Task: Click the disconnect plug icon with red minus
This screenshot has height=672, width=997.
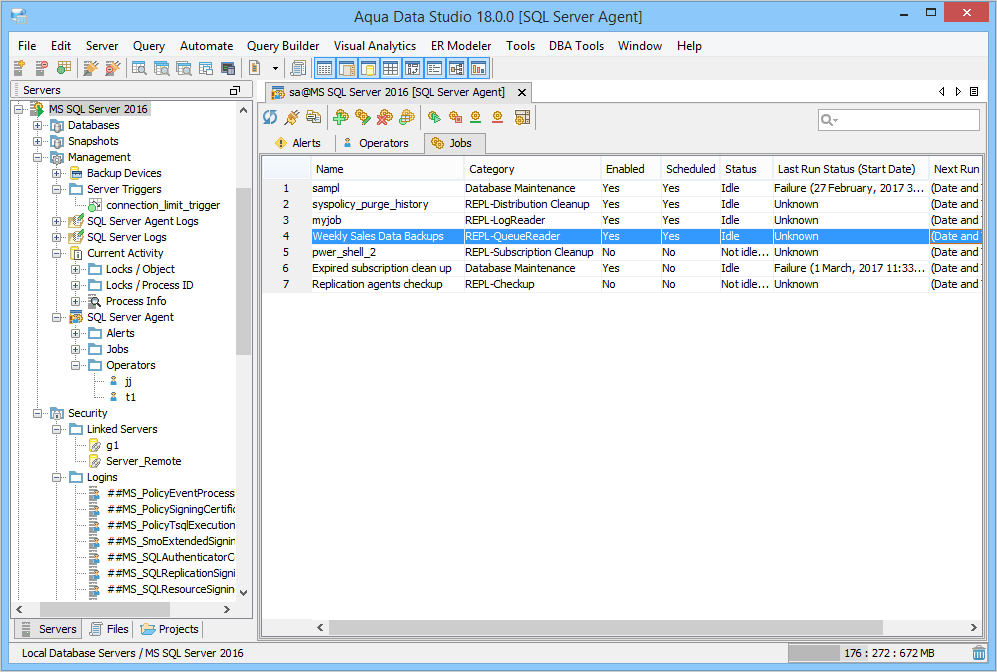Action: [x=113, y=68]
